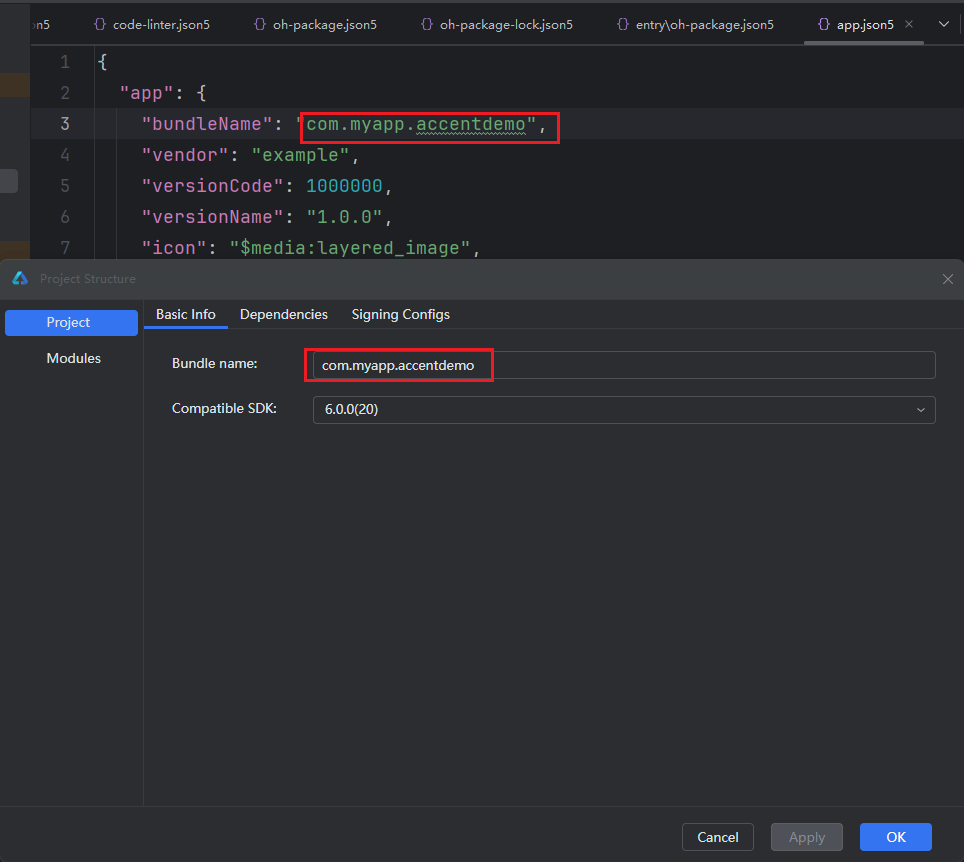Open the Compatible SDK dropdown
The image size is (964, 862).
pos(624,410)
